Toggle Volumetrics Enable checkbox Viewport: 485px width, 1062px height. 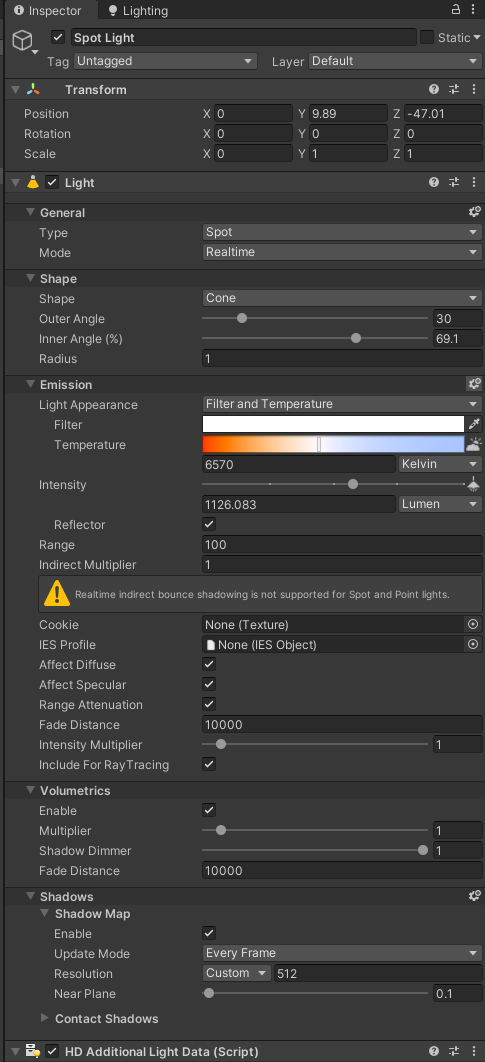pyautogui.click(x=209, y=810)
